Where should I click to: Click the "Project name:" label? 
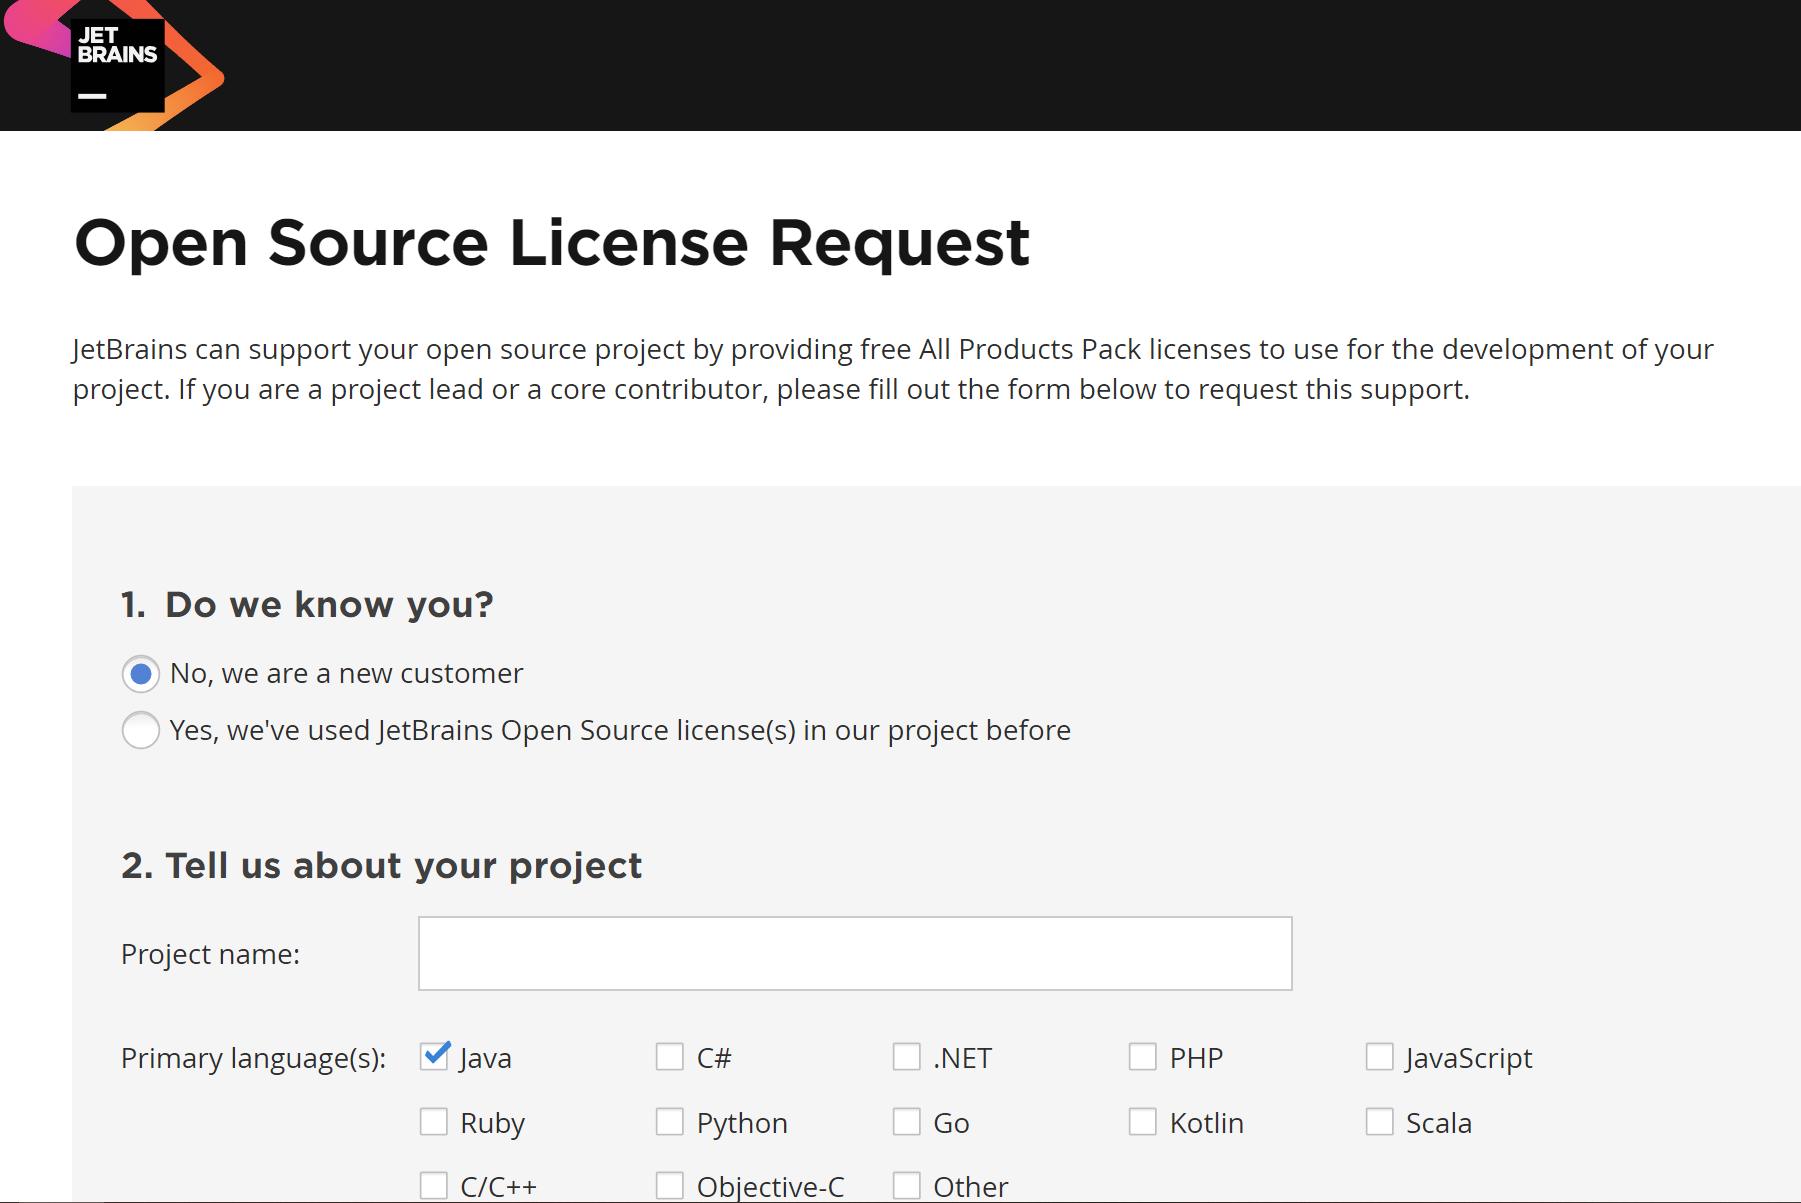209,953
